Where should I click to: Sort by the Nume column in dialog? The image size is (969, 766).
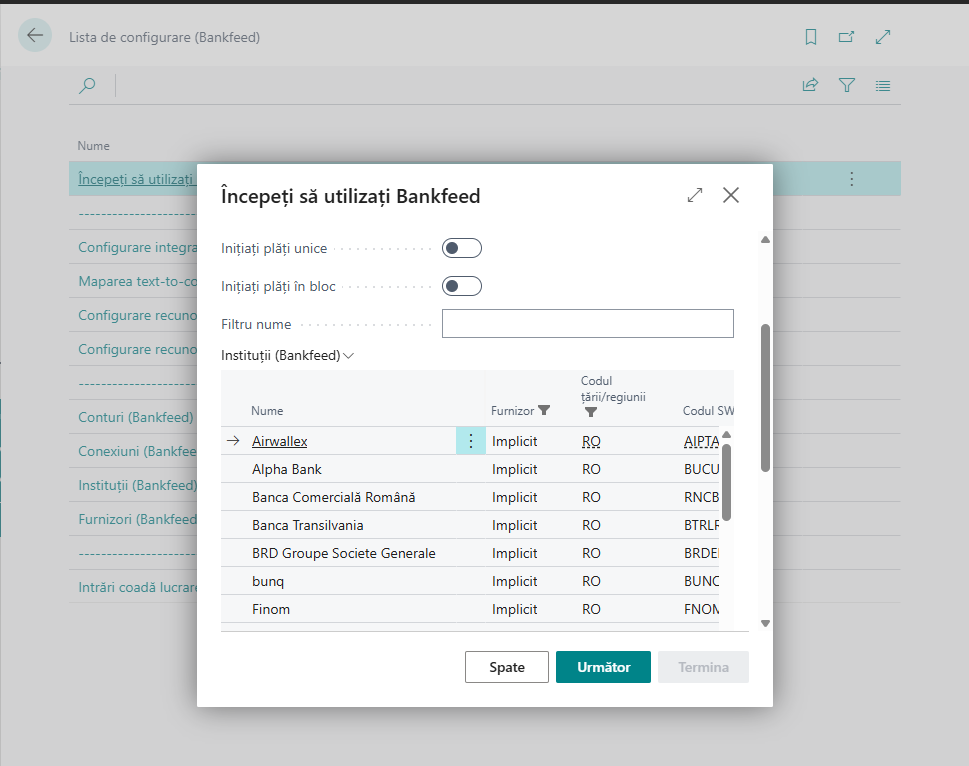[267, 411]
